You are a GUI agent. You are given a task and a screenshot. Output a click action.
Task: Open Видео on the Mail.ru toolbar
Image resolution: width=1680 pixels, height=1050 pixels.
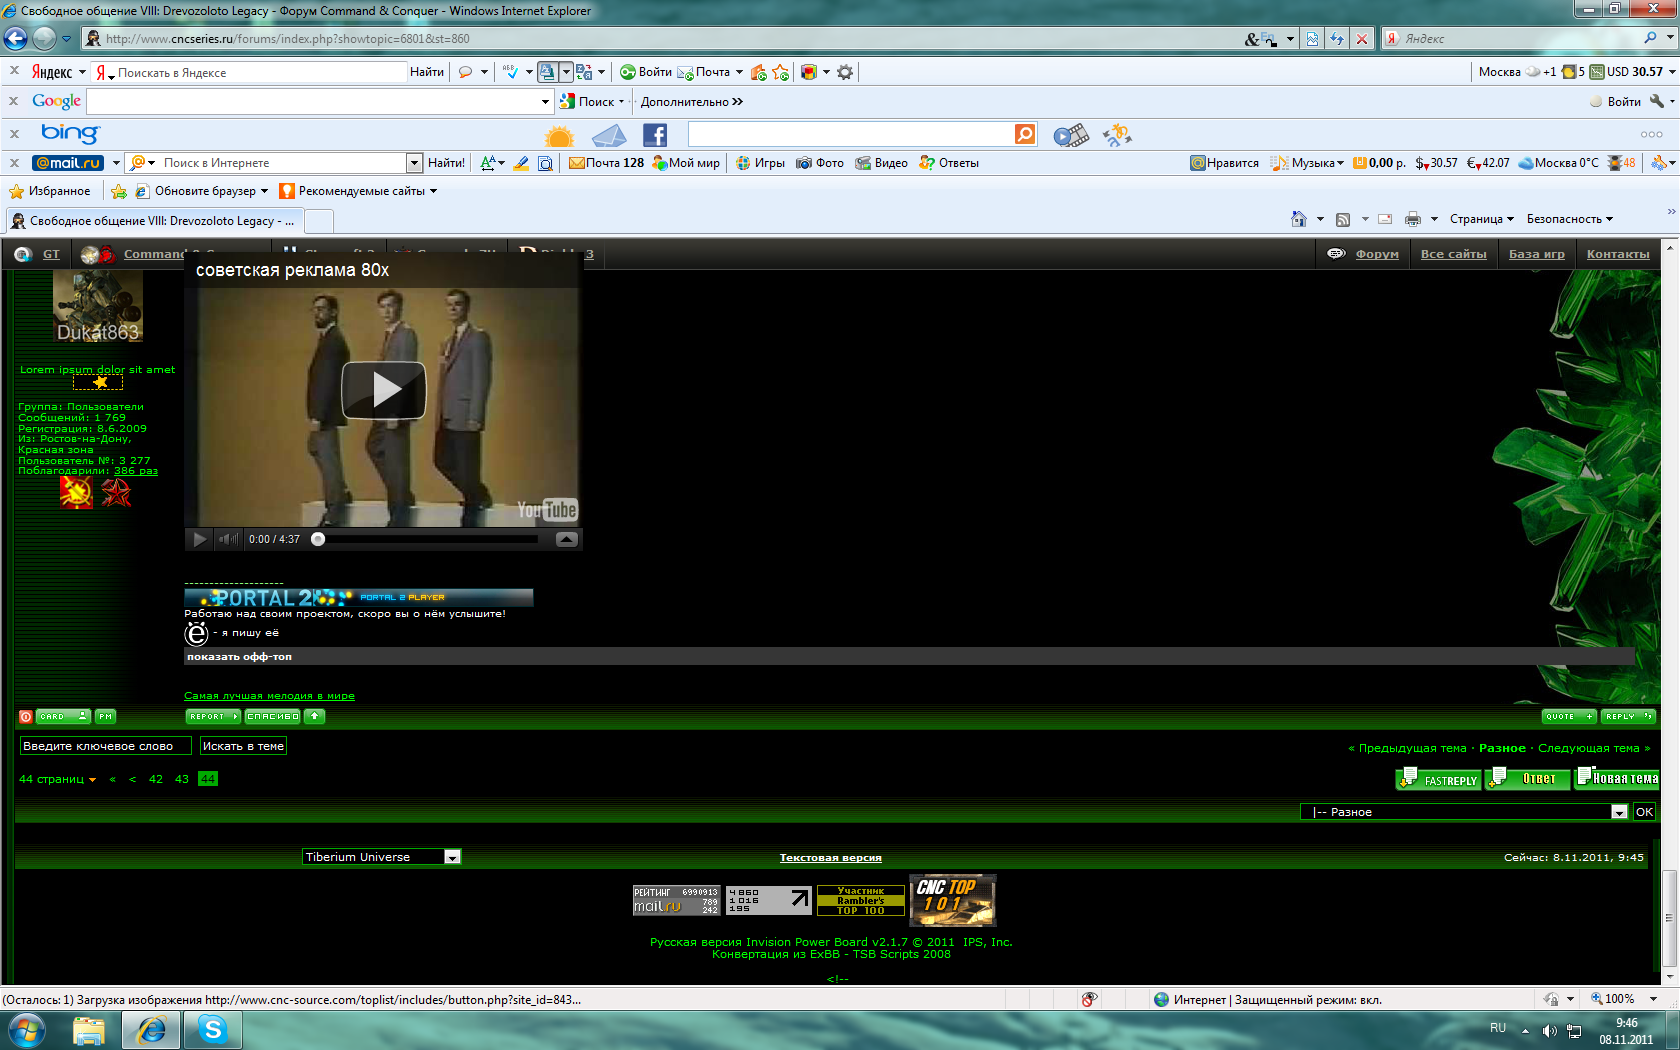coord(882,163)
